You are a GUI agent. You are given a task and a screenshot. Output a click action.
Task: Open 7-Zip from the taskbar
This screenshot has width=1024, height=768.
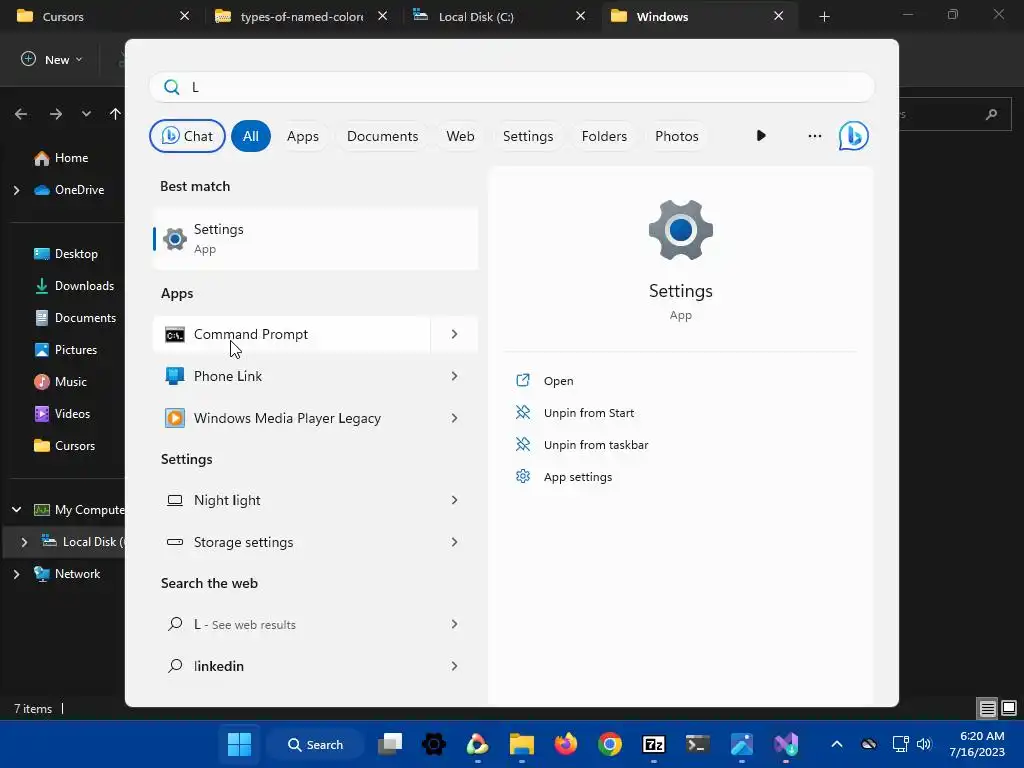[654, 744]
